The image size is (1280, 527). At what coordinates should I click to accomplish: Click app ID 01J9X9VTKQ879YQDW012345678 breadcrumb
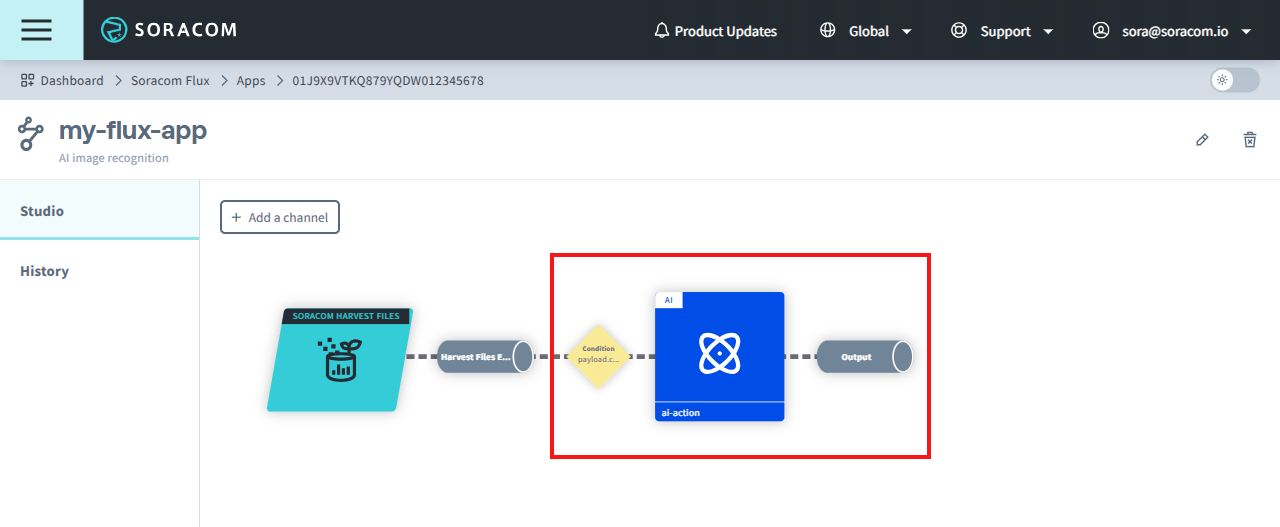[388, 81]
